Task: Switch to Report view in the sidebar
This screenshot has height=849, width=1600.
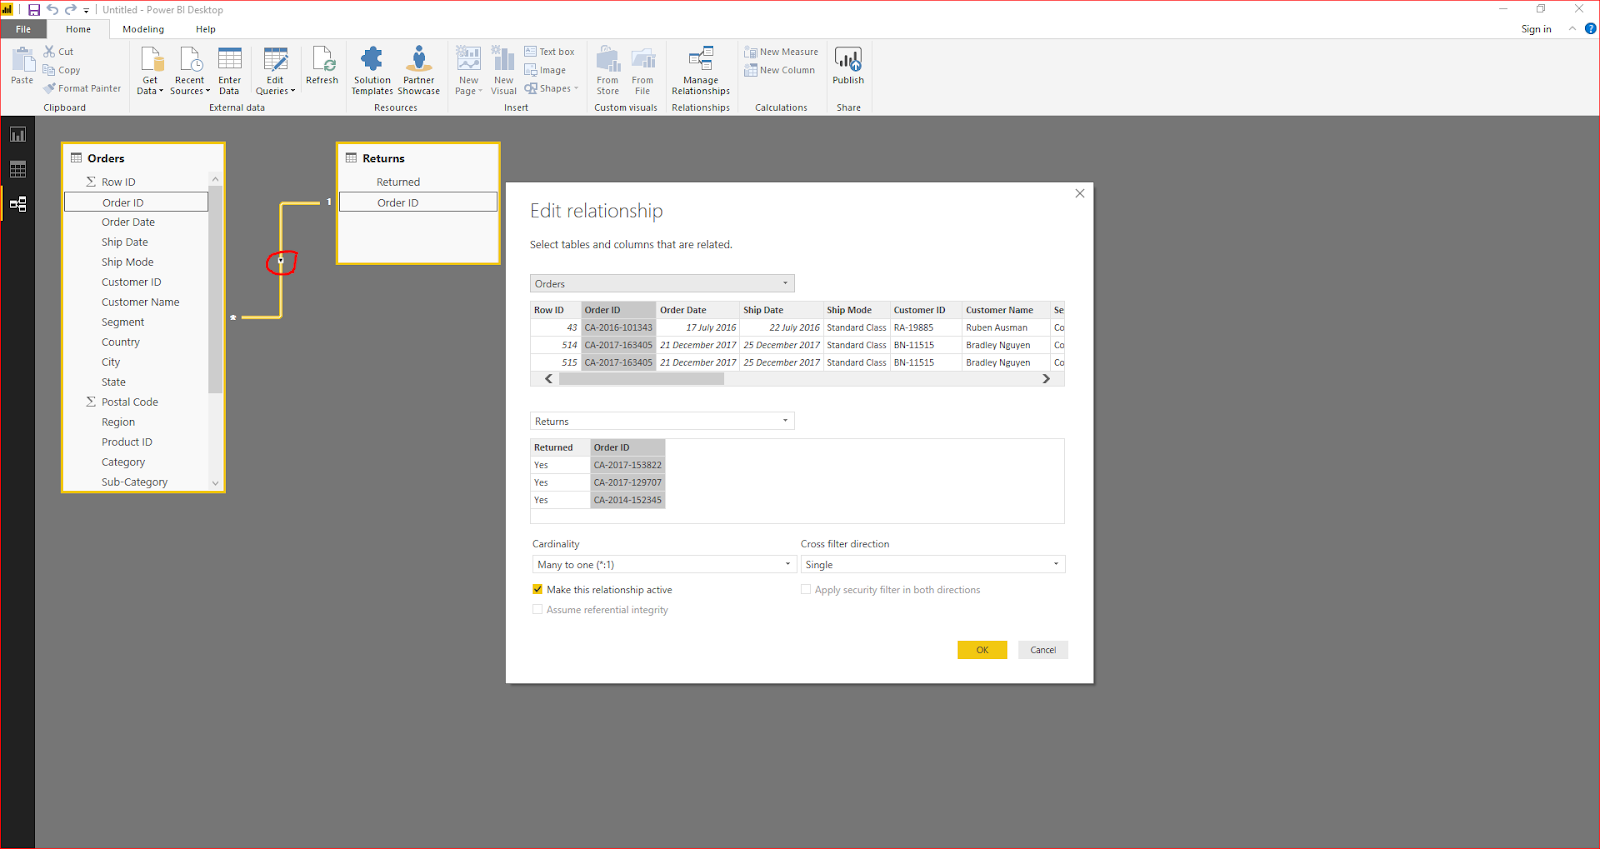Action: 18,135
